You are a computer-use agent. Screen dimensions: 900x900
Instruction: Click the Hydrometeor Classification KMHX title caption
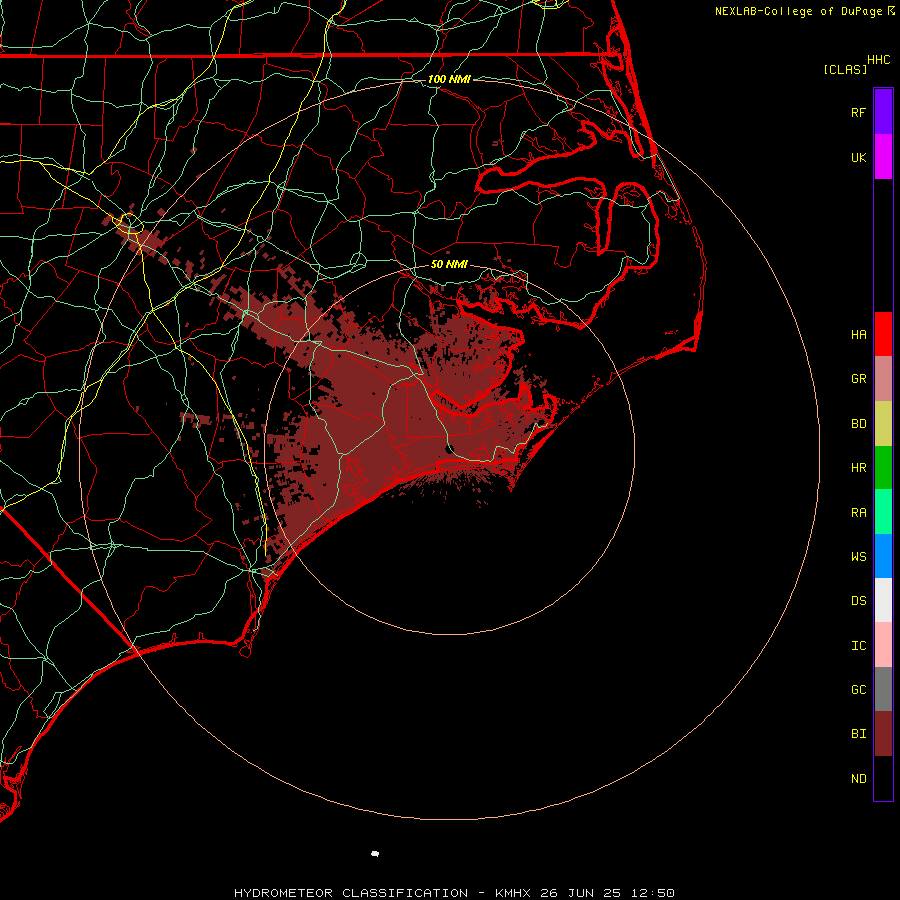pos(454,893)
